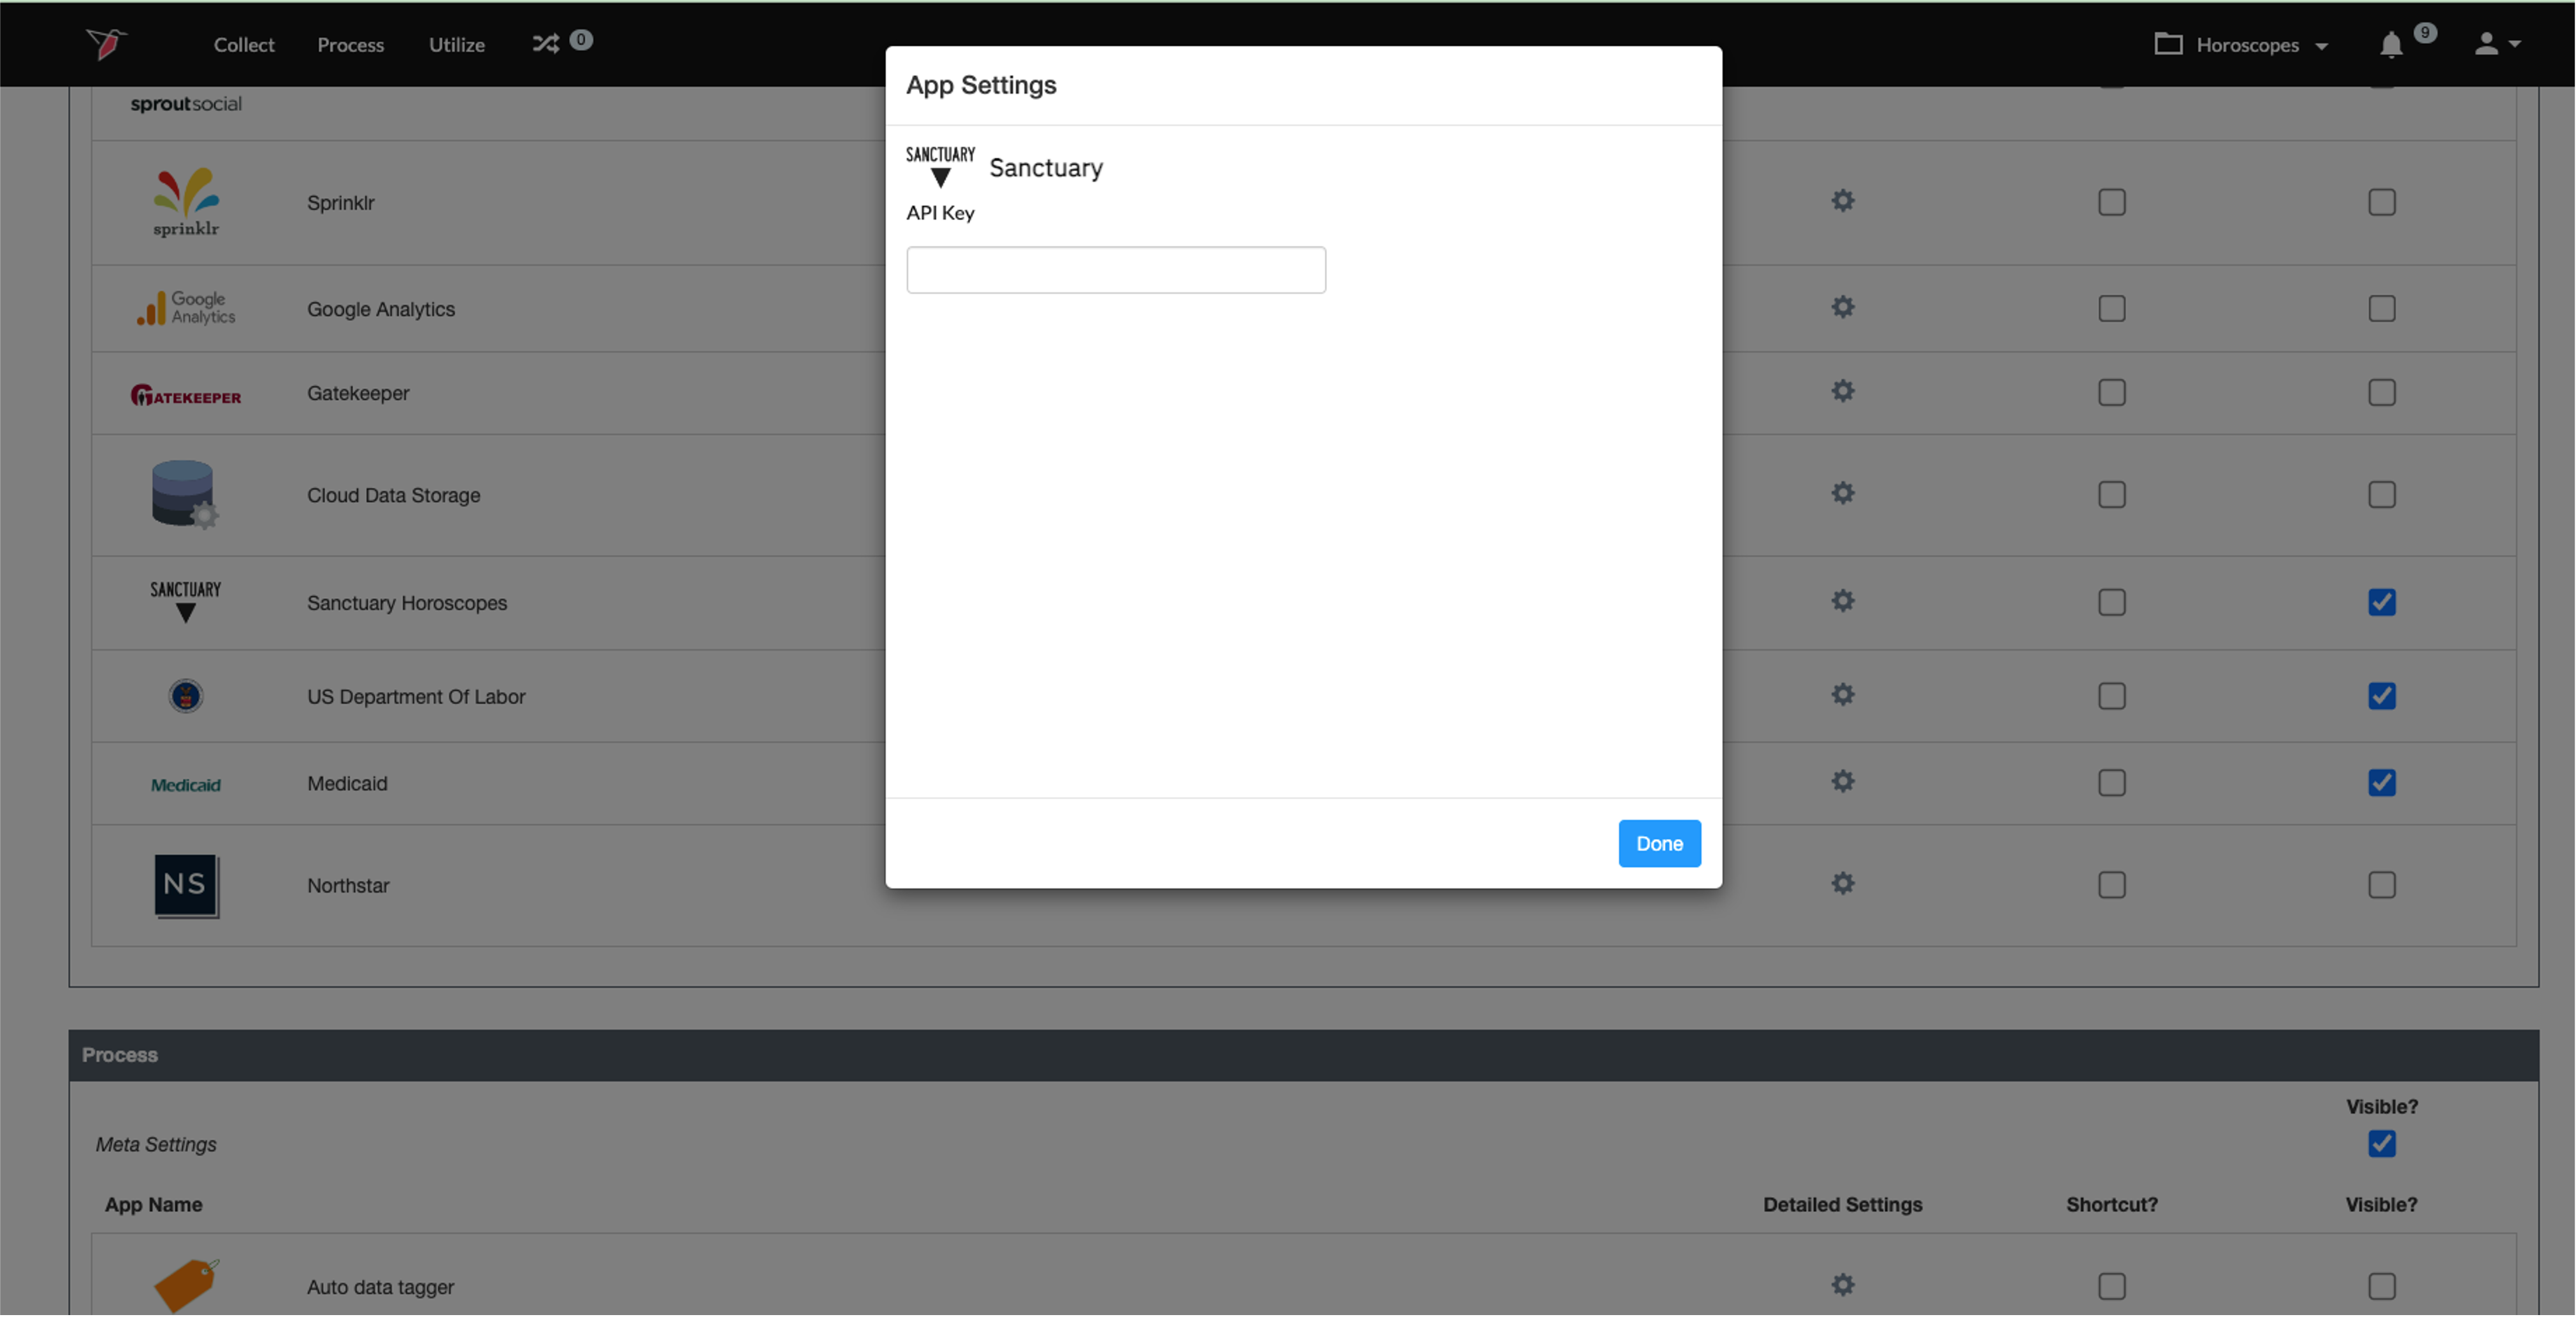2576x1317 pixels.
Task: Click the hummingbird logo in the navbar
Action: click(x=106, y=43)
